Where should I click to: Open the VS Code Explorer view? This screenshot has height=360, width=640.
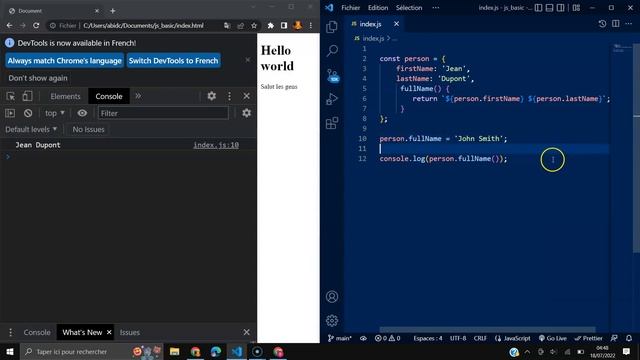coord(332,27)
